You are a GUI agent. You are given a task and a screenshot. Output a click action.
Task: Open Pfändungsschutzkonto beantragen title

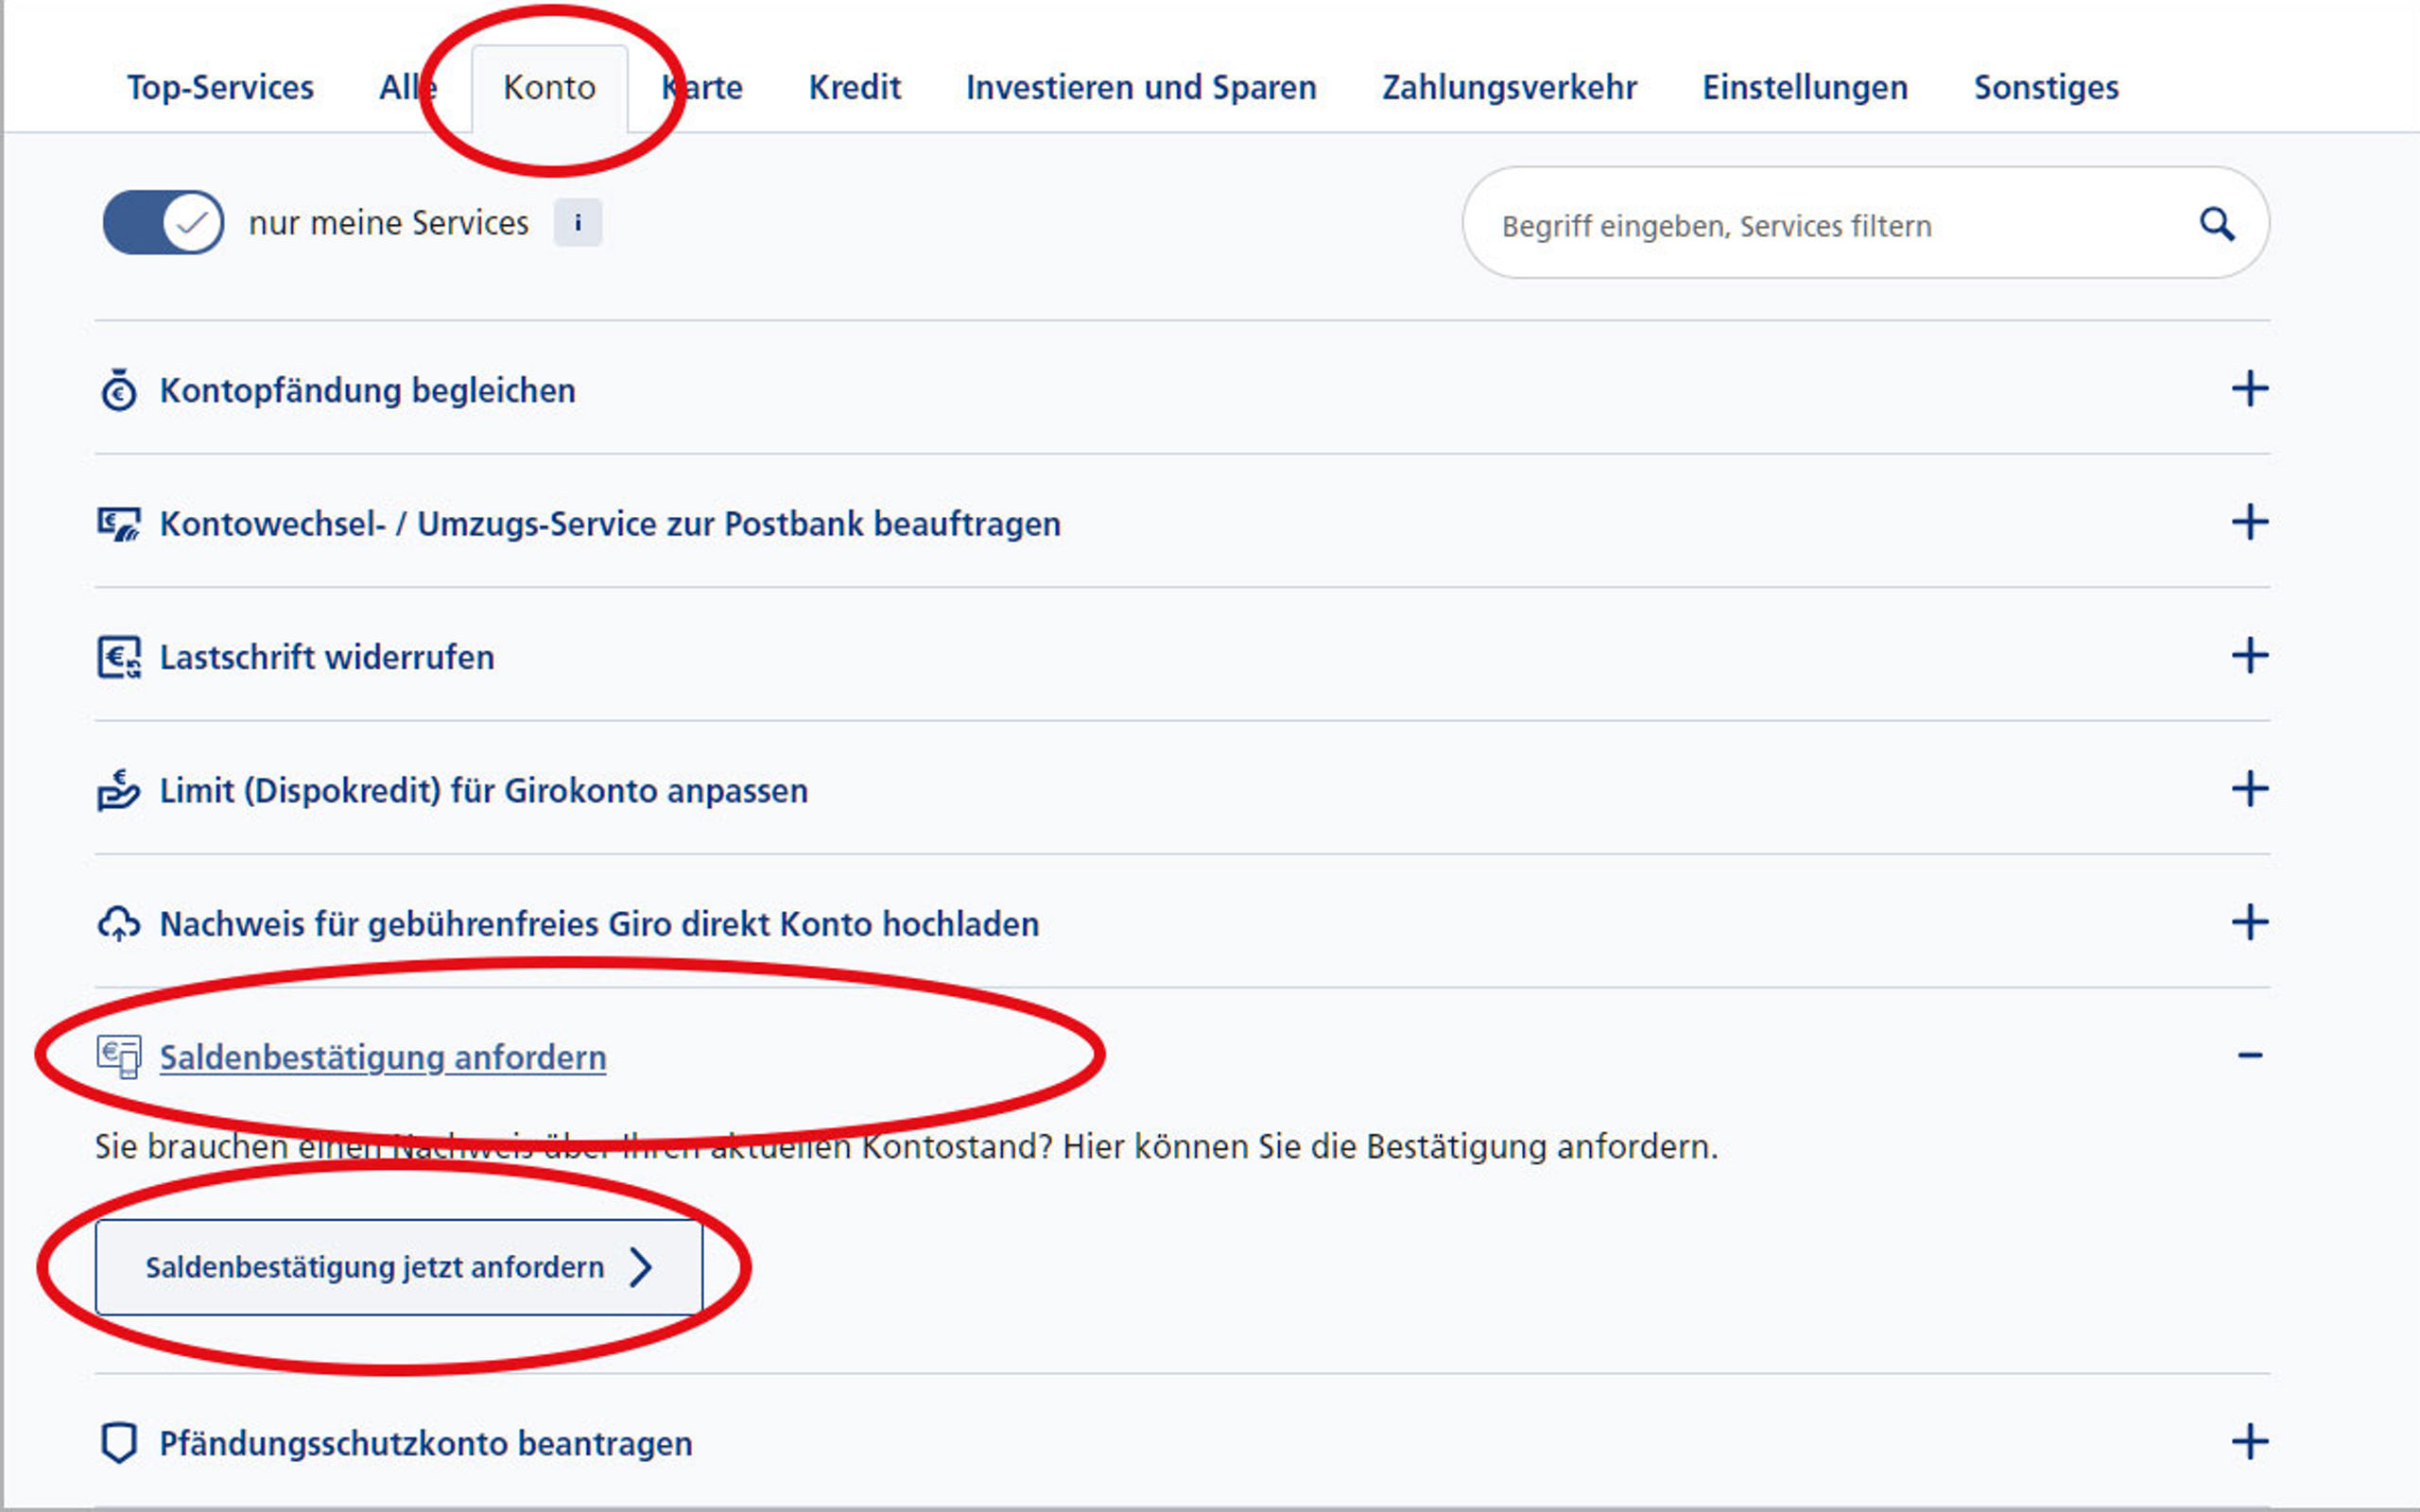click(426, 1443)
